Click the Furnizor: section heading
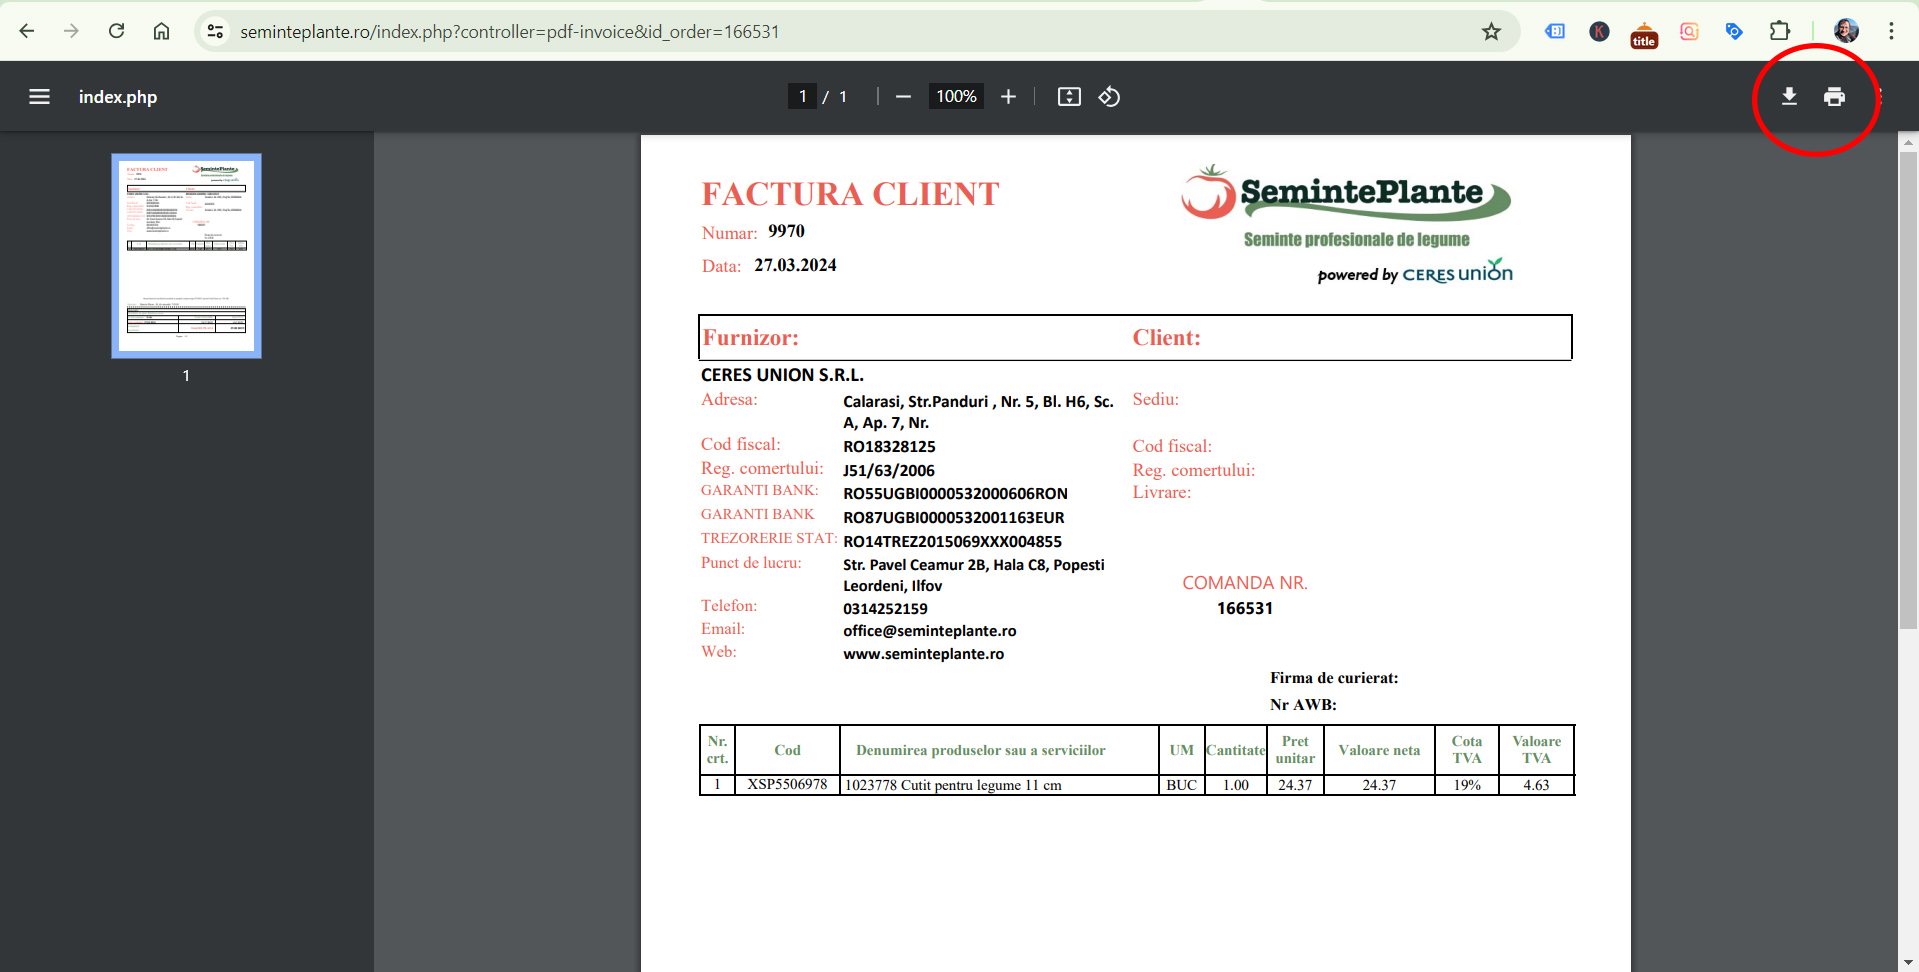Screen dimensions: 1919x972 [751, 338]
